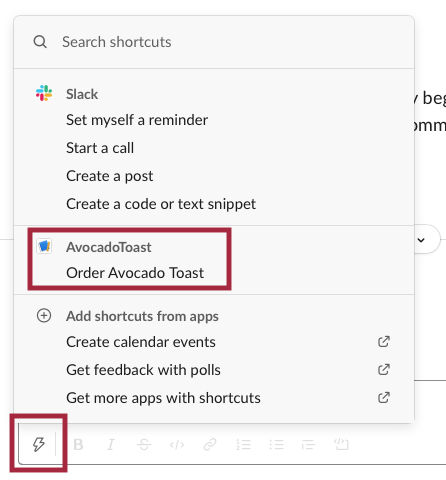The image size is (446, 480).
Task: Expand the chevron dropdown at right edge
Action: pyautogui.click(x=421, y=240)
